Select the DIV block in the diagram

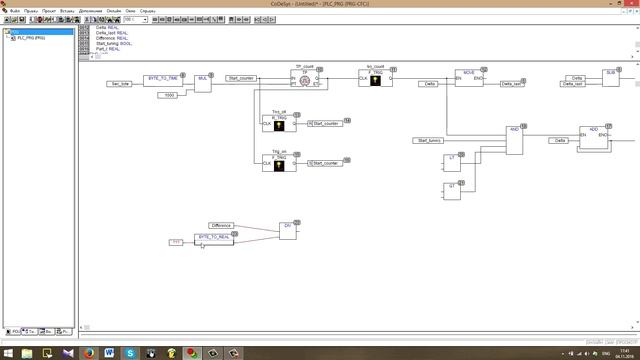click(288, 231)
